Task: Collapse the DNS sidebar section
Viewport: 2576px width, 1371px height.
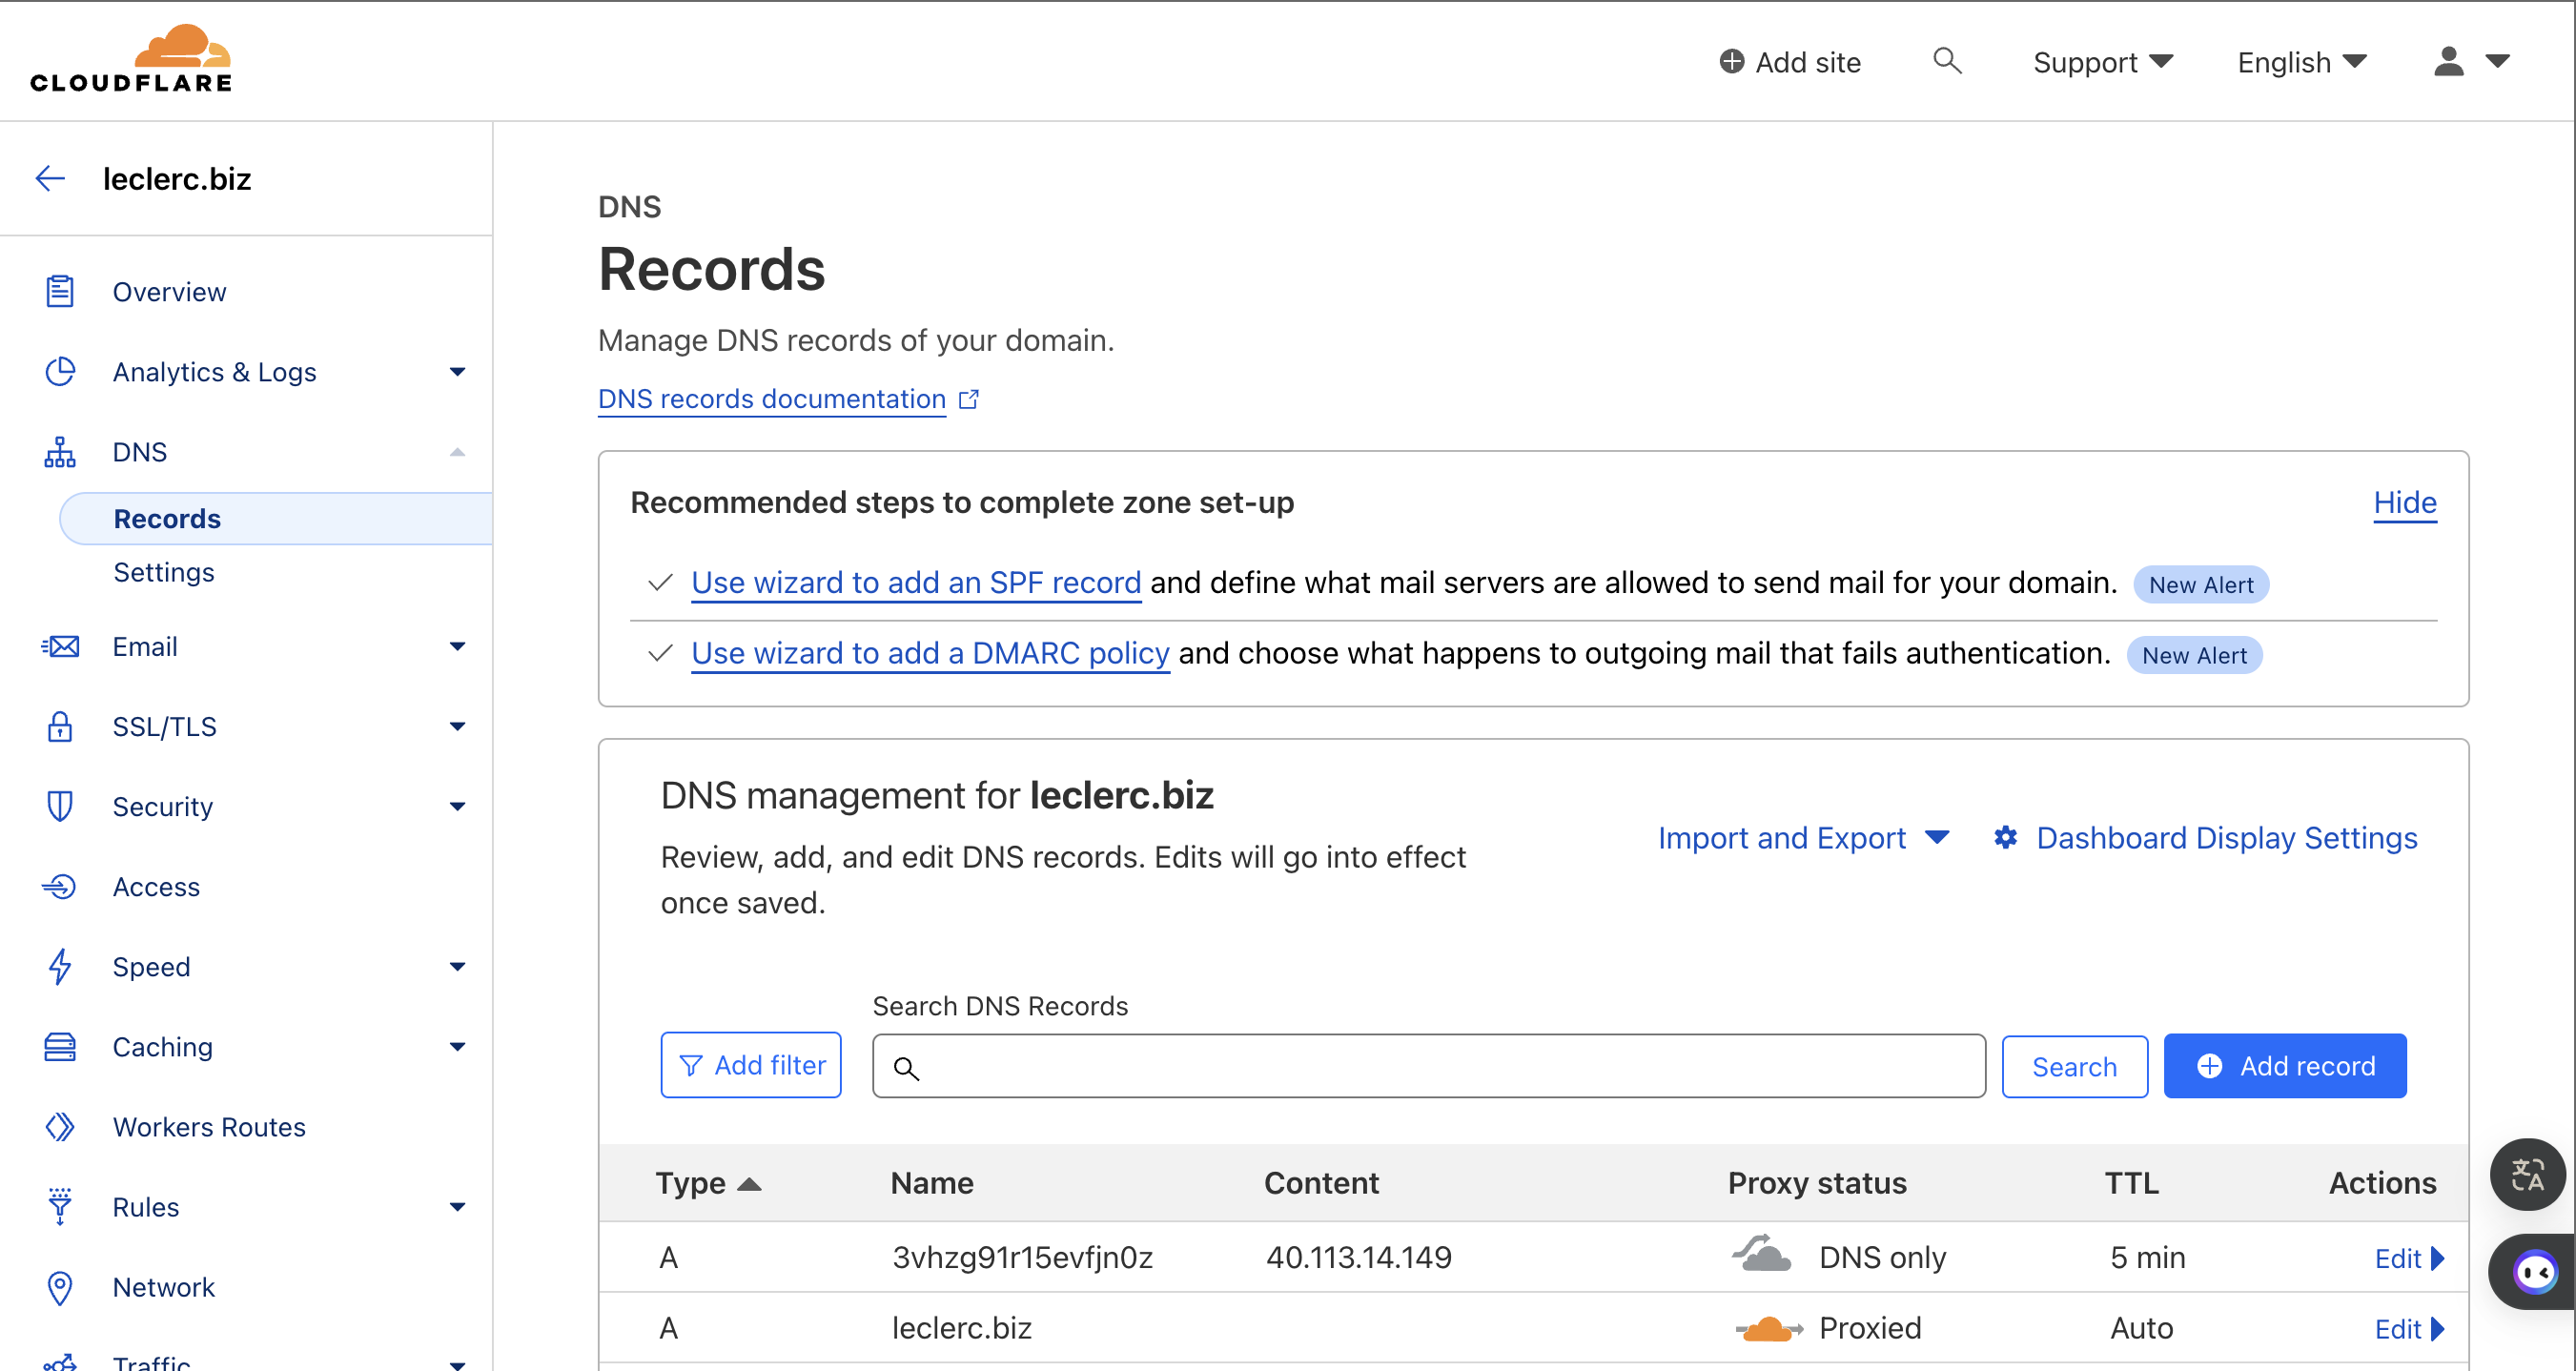Action: coord(457,452)
